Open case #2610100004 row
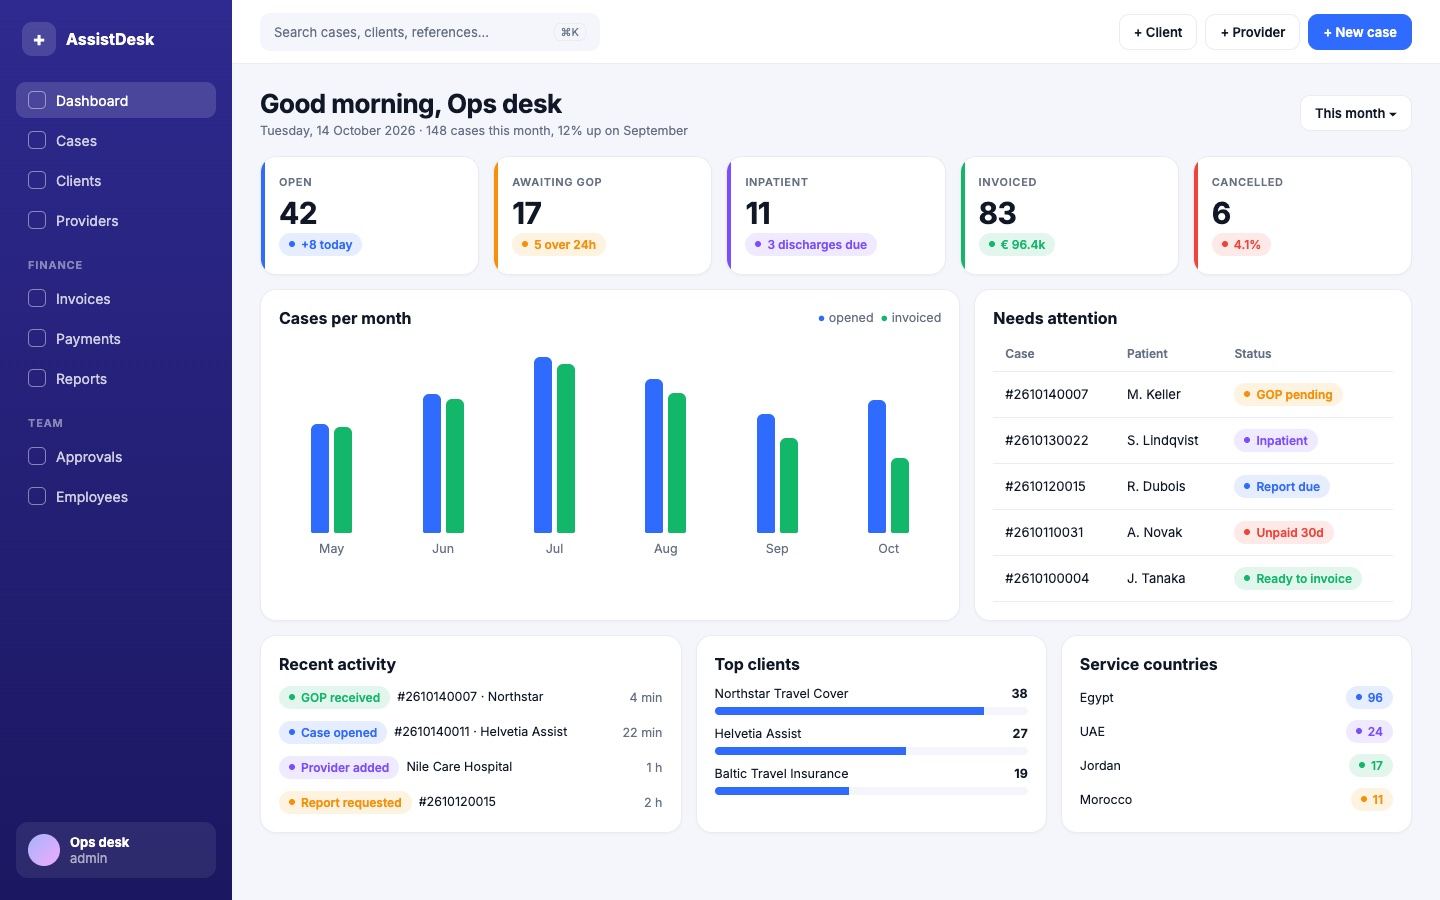This screenshot has width=1440, height=900. (x=1193, y=578)
